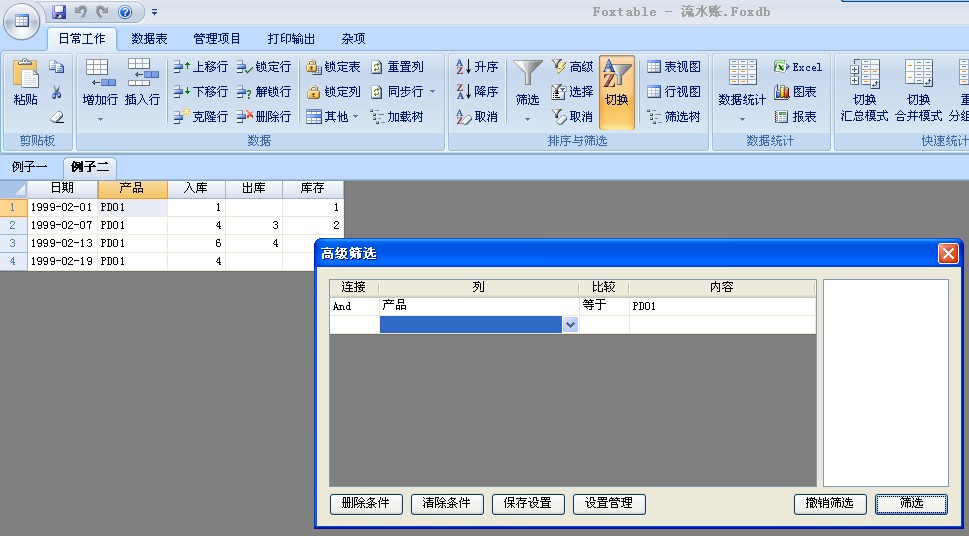This screenshot has height=536, width=969.
Task: Cancel filter with 取消 filter button
Action: pyautogui.click(x=572, y=116)
